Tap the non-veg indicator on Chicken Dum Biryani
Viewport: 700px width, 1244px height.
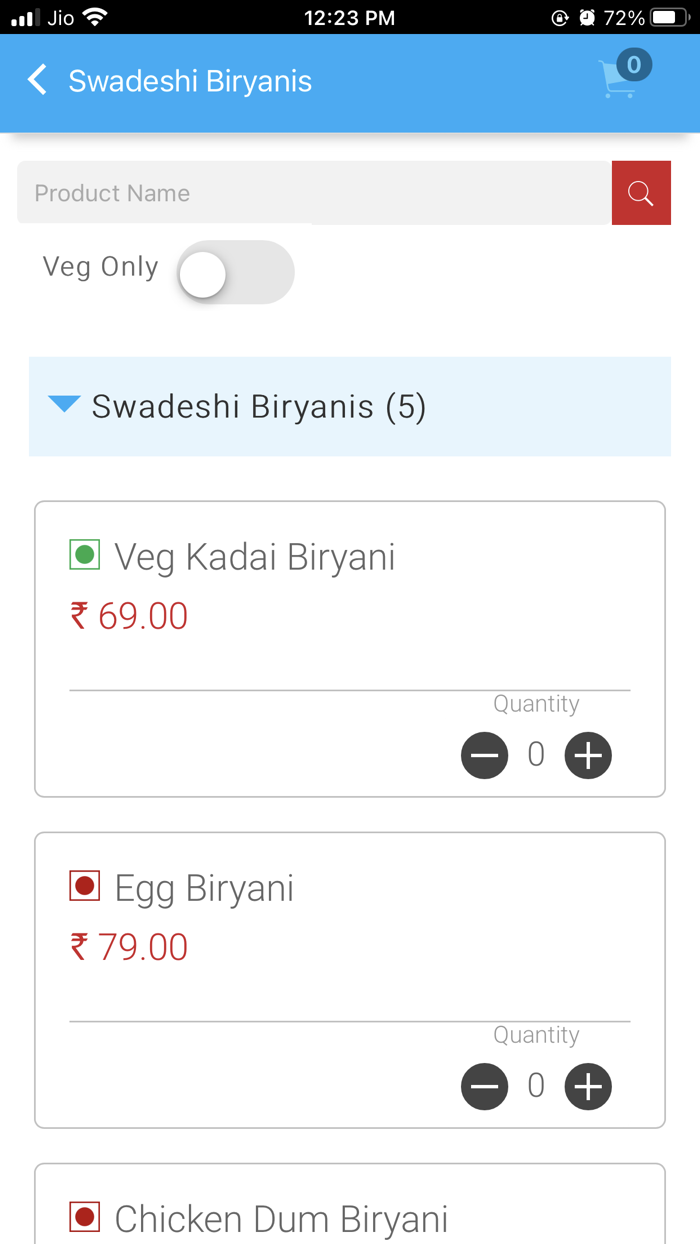(x=84, y=1216)
